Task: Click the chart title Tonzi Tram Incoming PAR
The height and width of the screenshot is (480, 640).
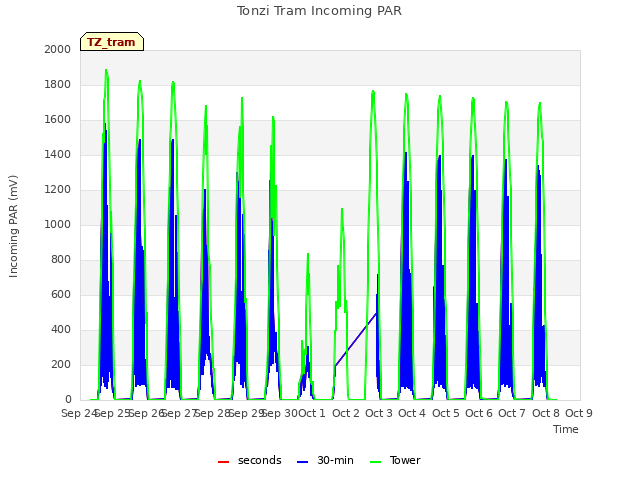Action: pos(319,11)
